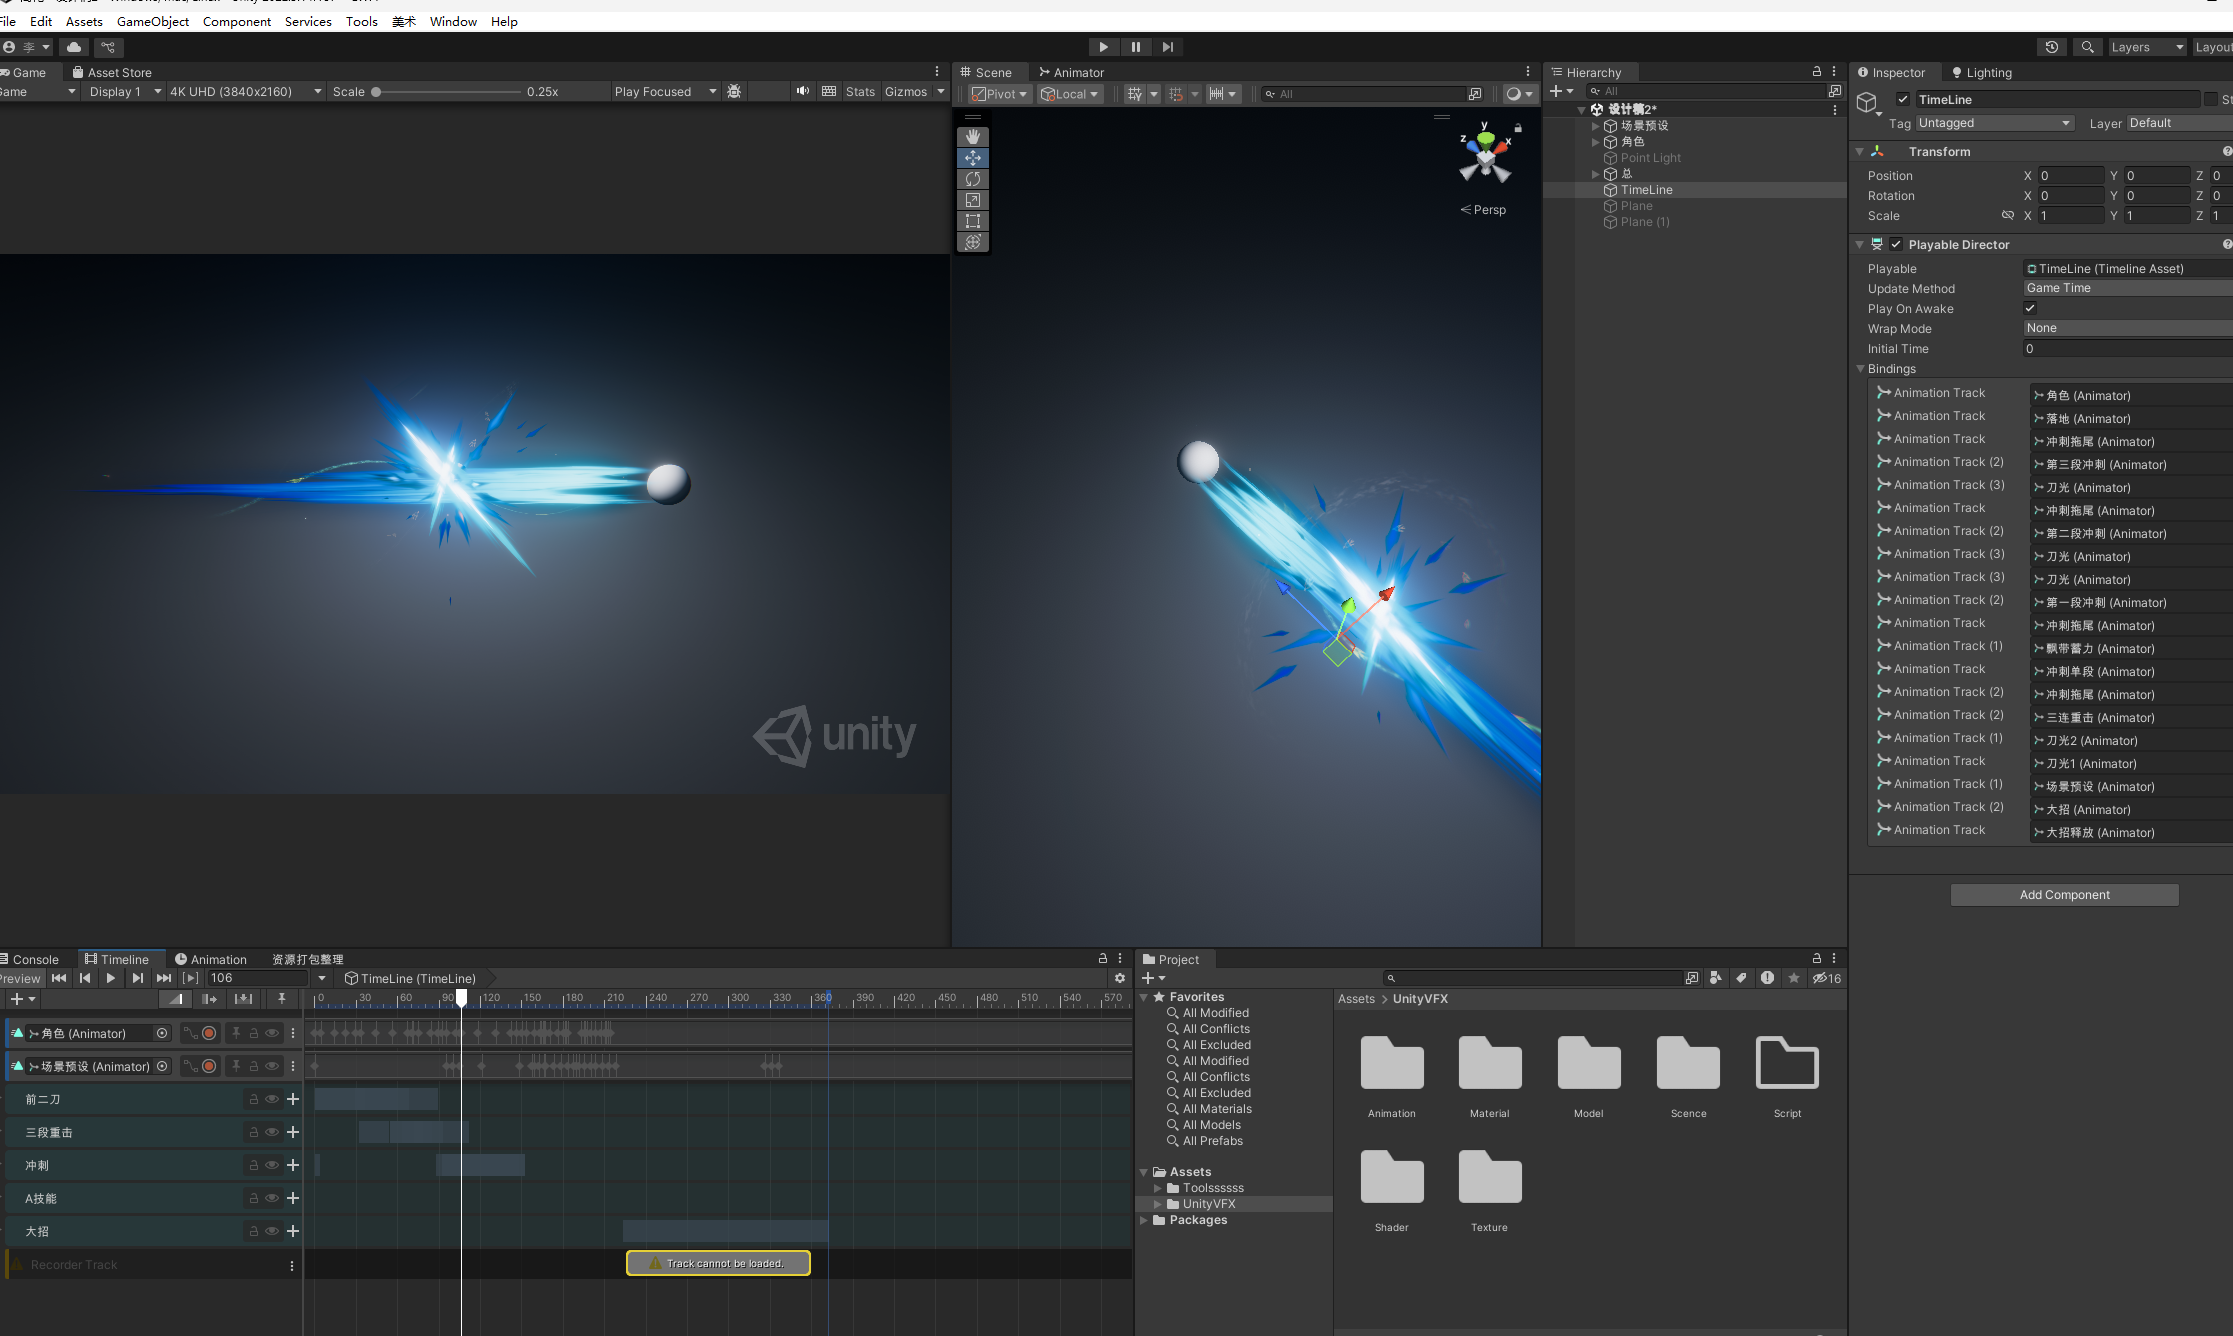Select the Scale tool in Scene view
2233x1336 pixels.
(972, 200)
